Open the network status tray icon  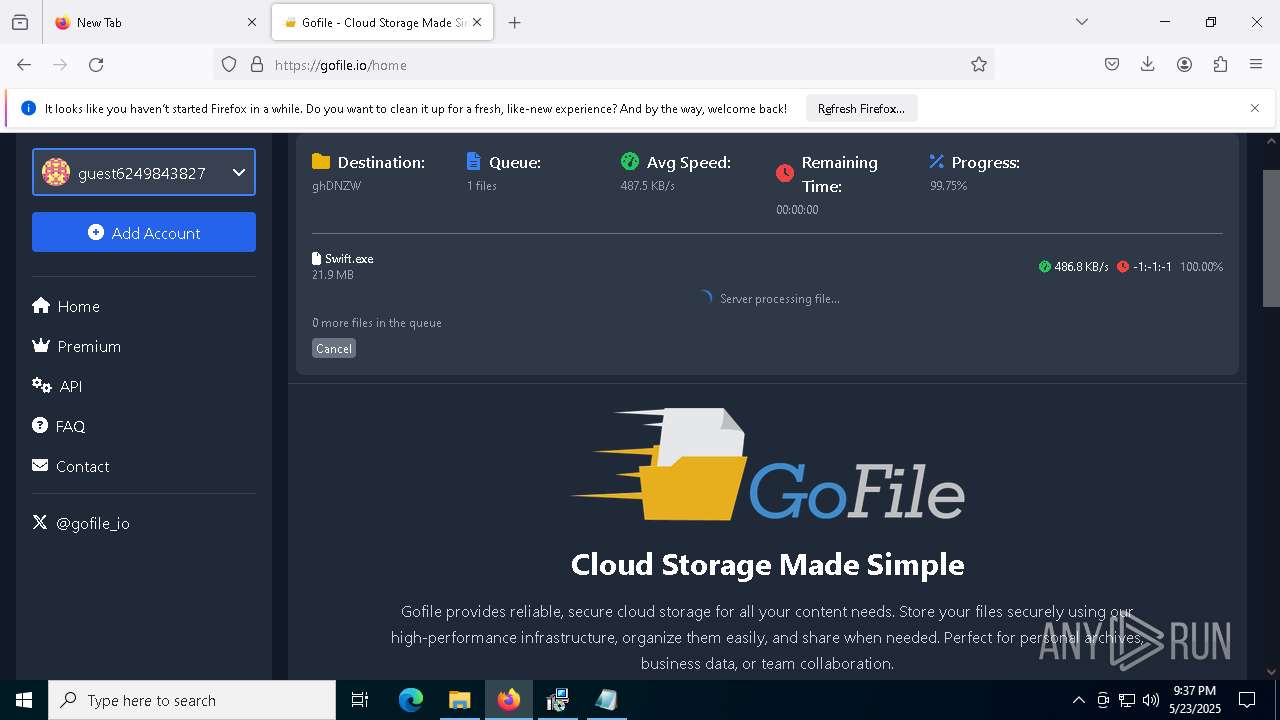[x=1127, y=700]
